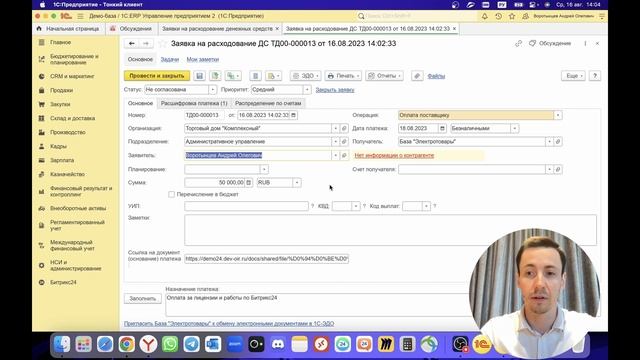This screenshot has width=640, height=360.
Task: Click the Заполнить button
Action: pyautogui.click(x=143, y=298)
